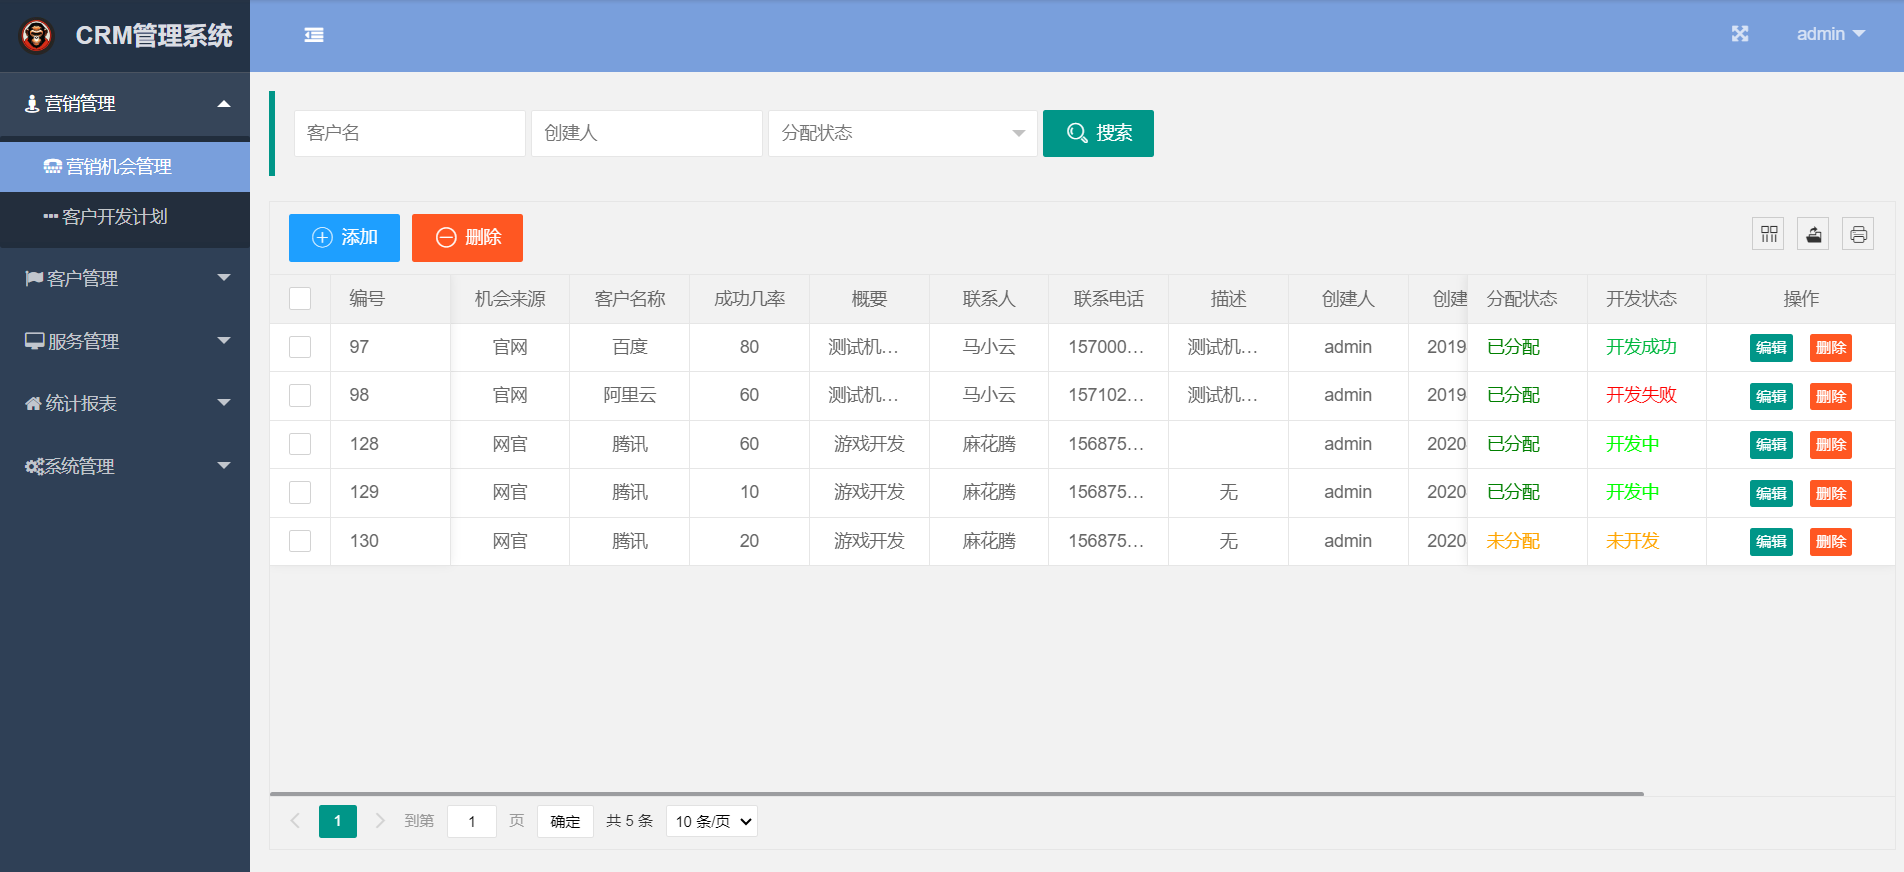Expand the 服务管理 menu group
The width and height of the screenshot is (1904, 872).
click(x=125, y=341)
